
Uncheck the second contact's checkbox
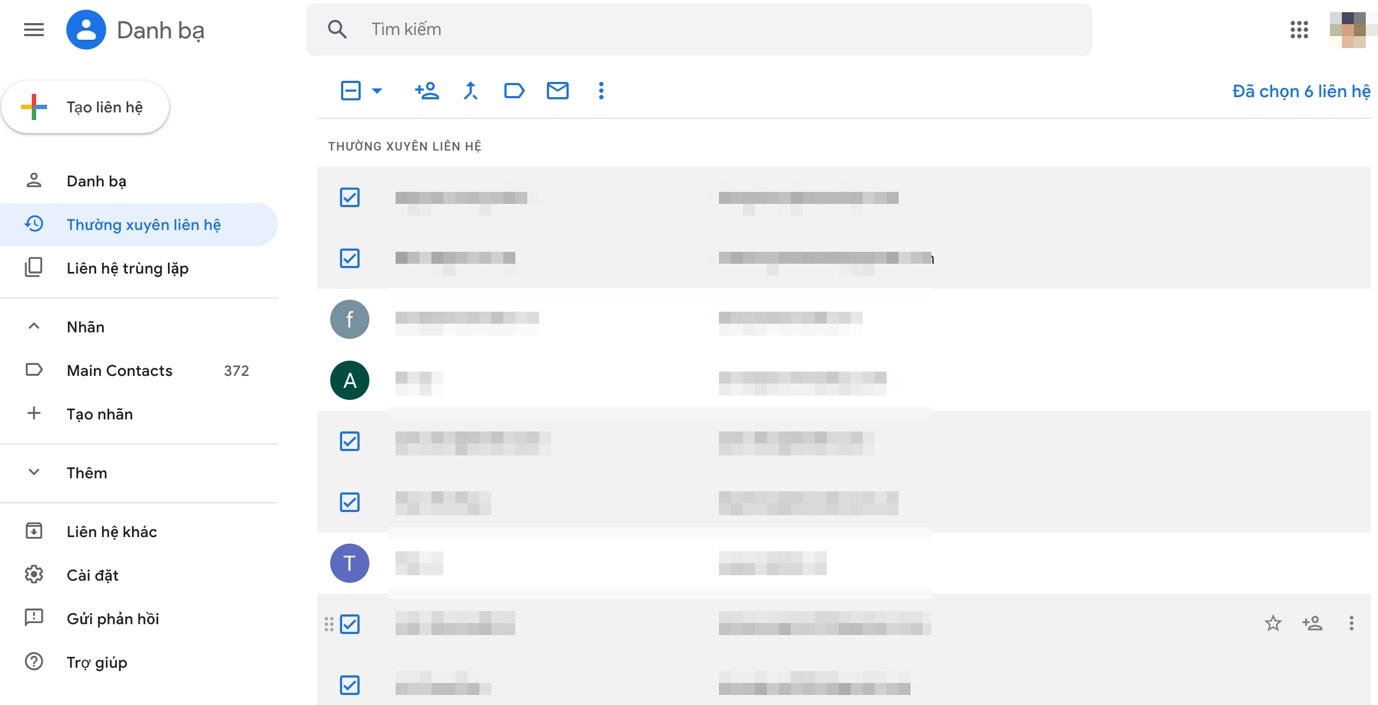350,259
